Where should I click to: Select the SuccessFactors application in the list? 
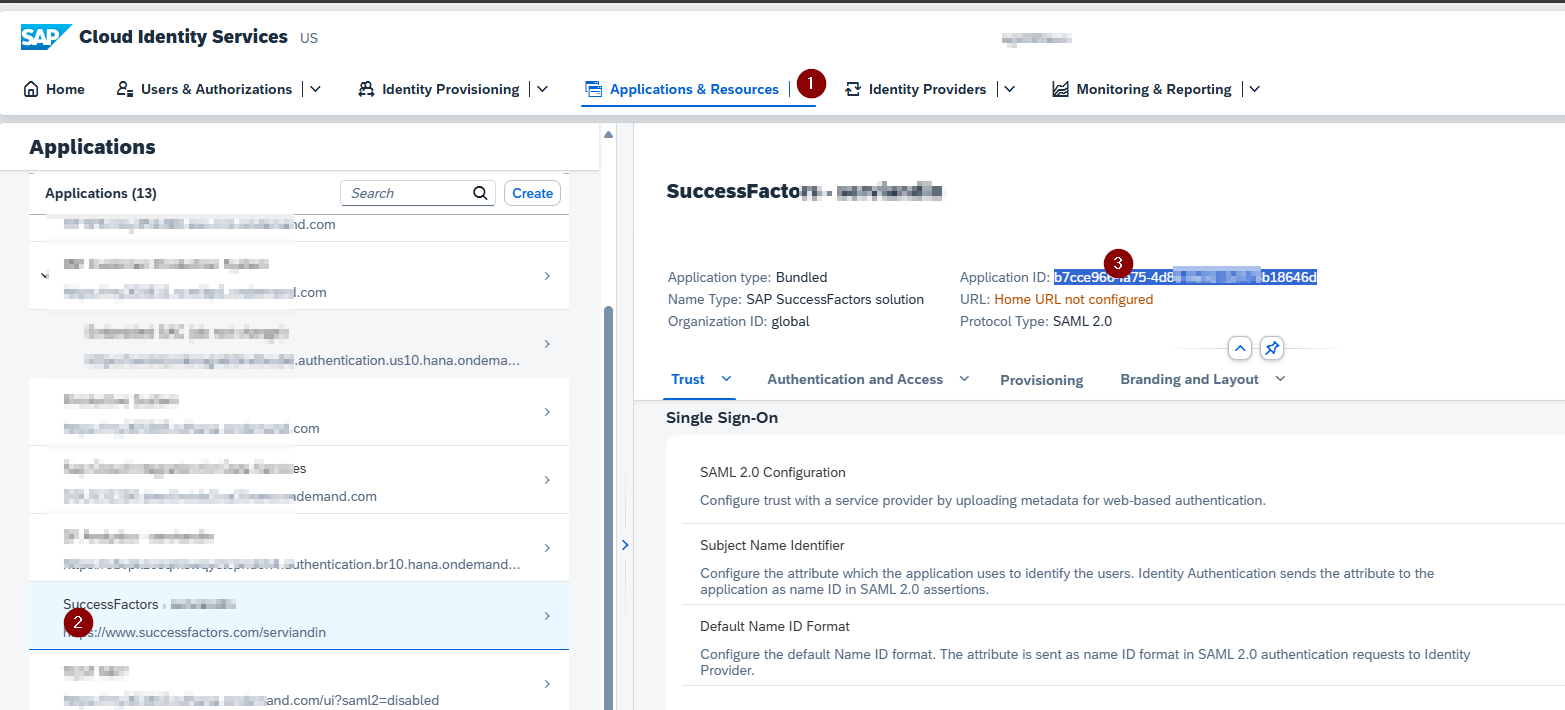tap(299, 616)
